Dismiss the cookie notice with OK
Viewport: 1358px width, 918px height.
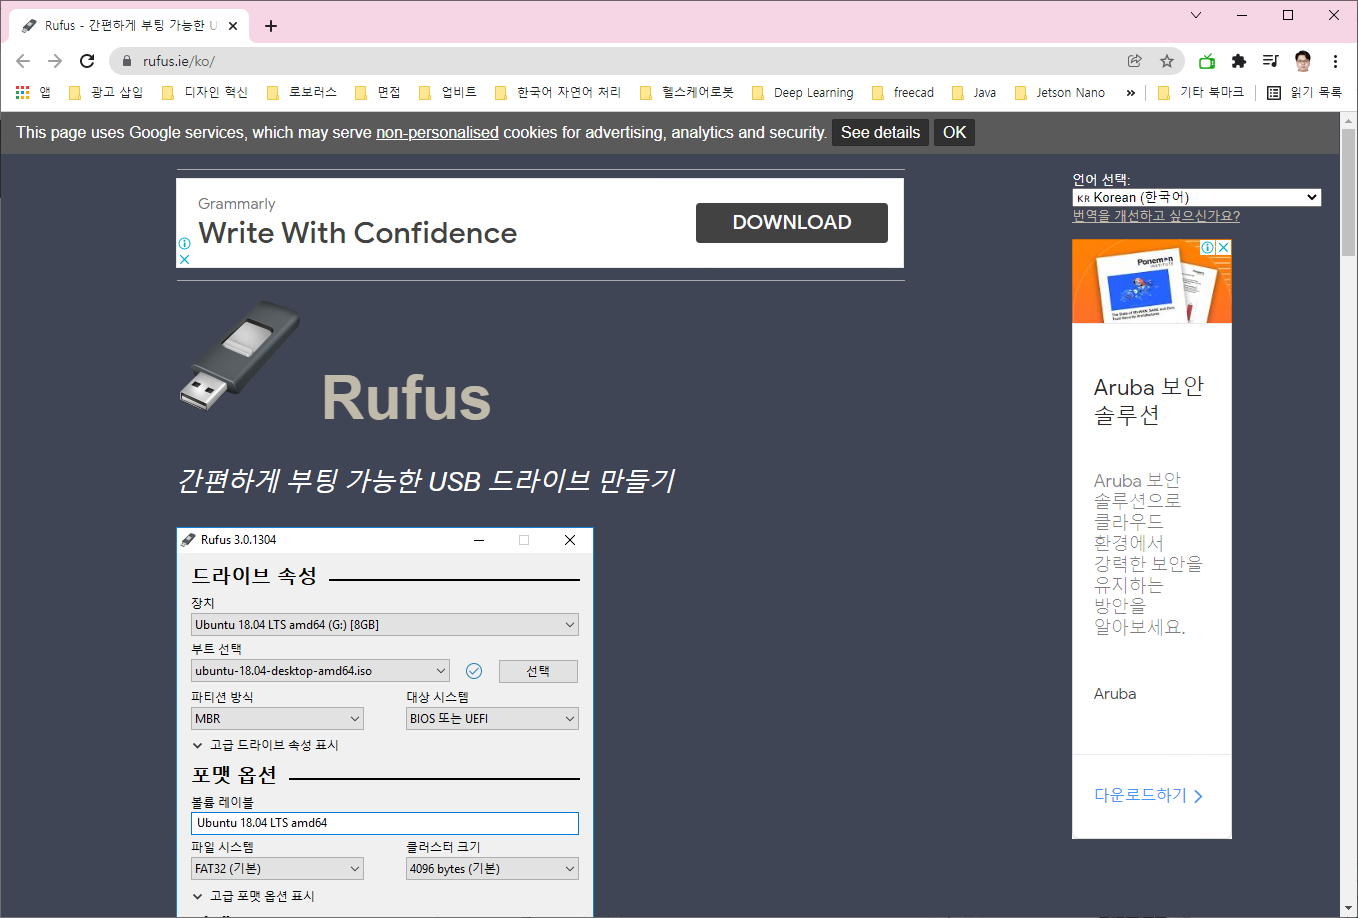[955, 132]
